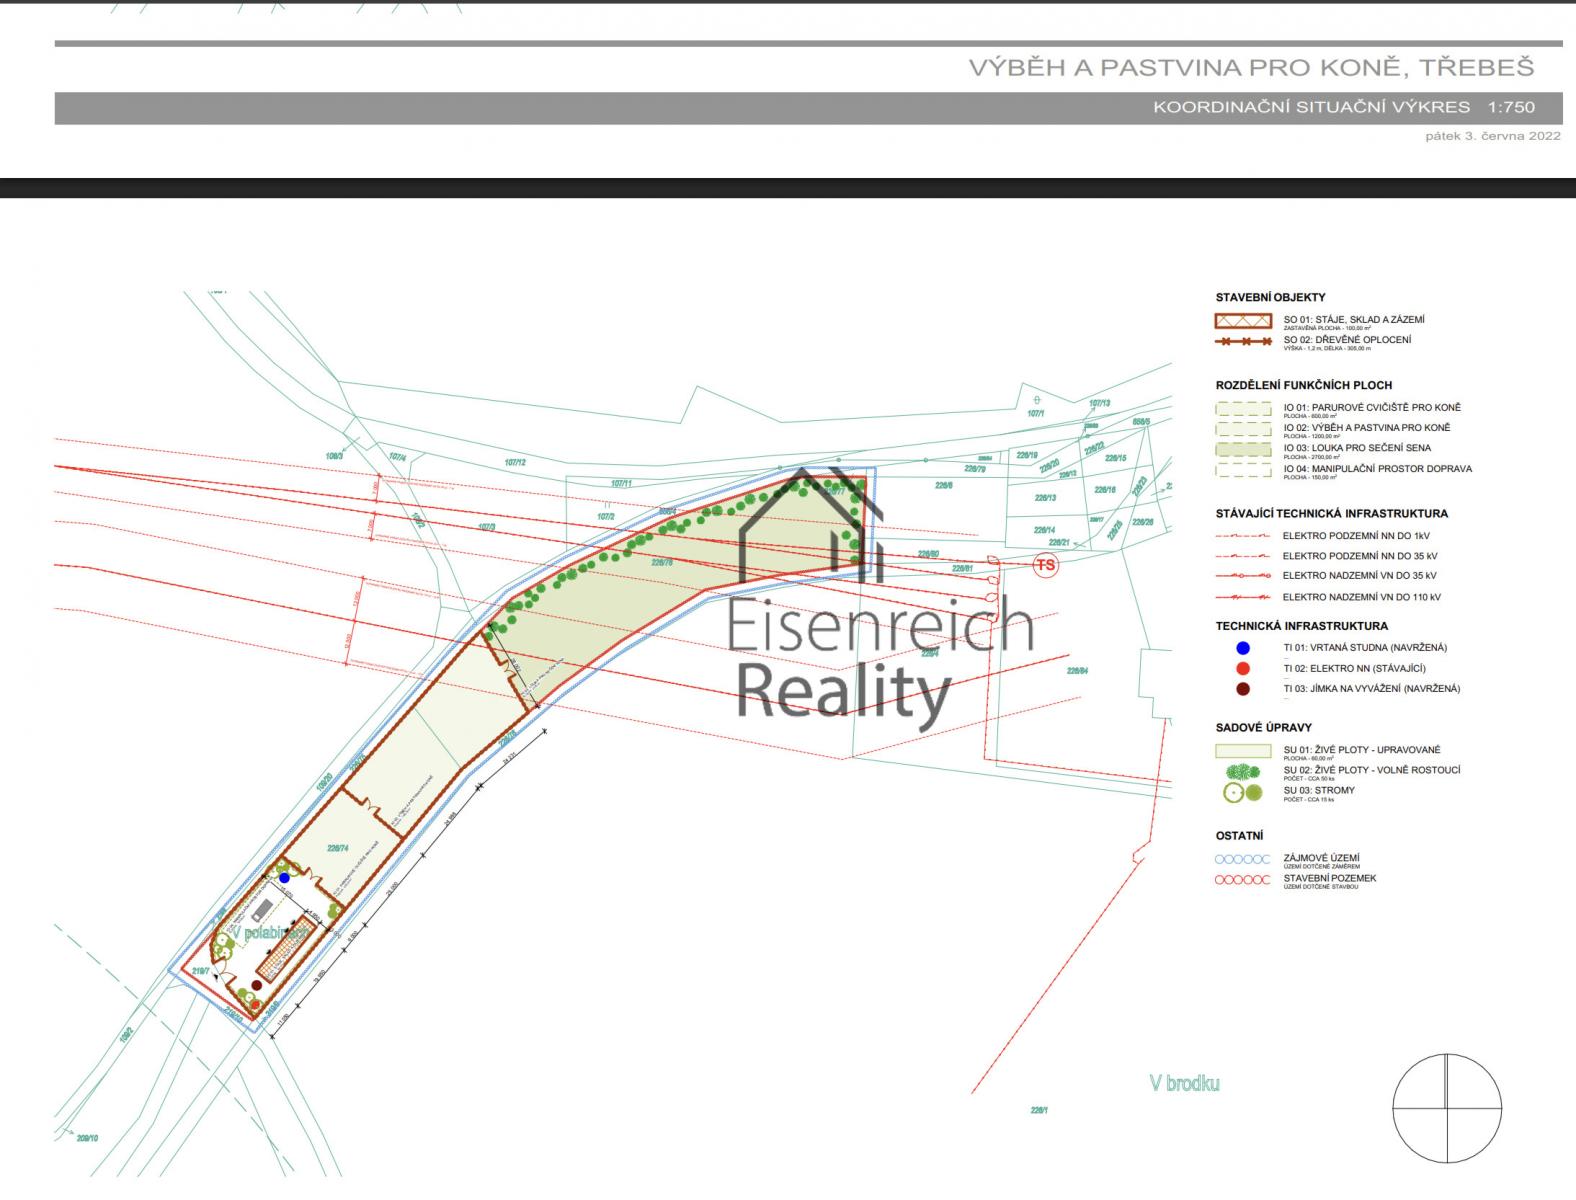
Task: Click parcel label 226/74 on the map
Action: click(x=337, y=848)
